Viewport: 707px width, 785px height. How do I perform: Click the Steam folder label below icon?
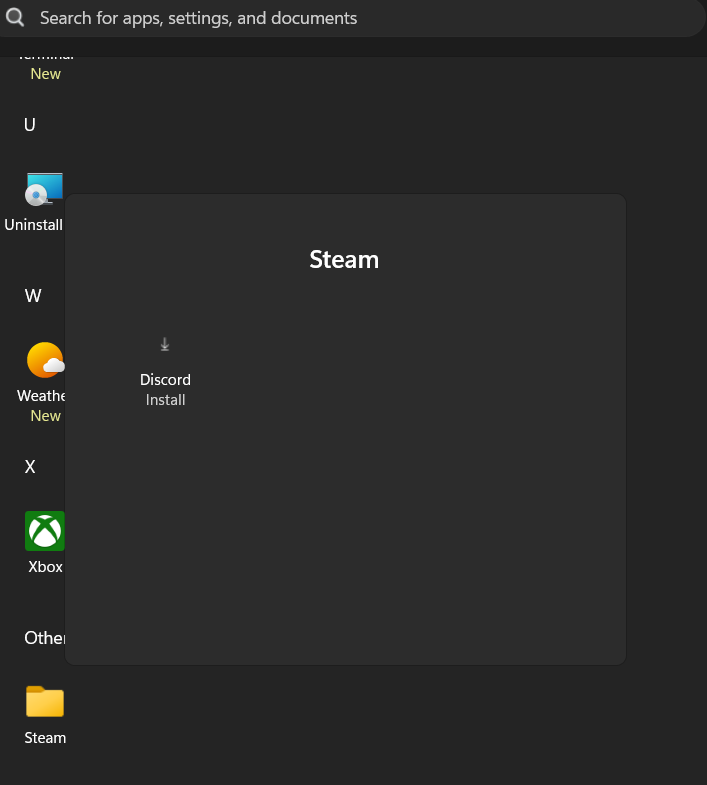point(45,738)
